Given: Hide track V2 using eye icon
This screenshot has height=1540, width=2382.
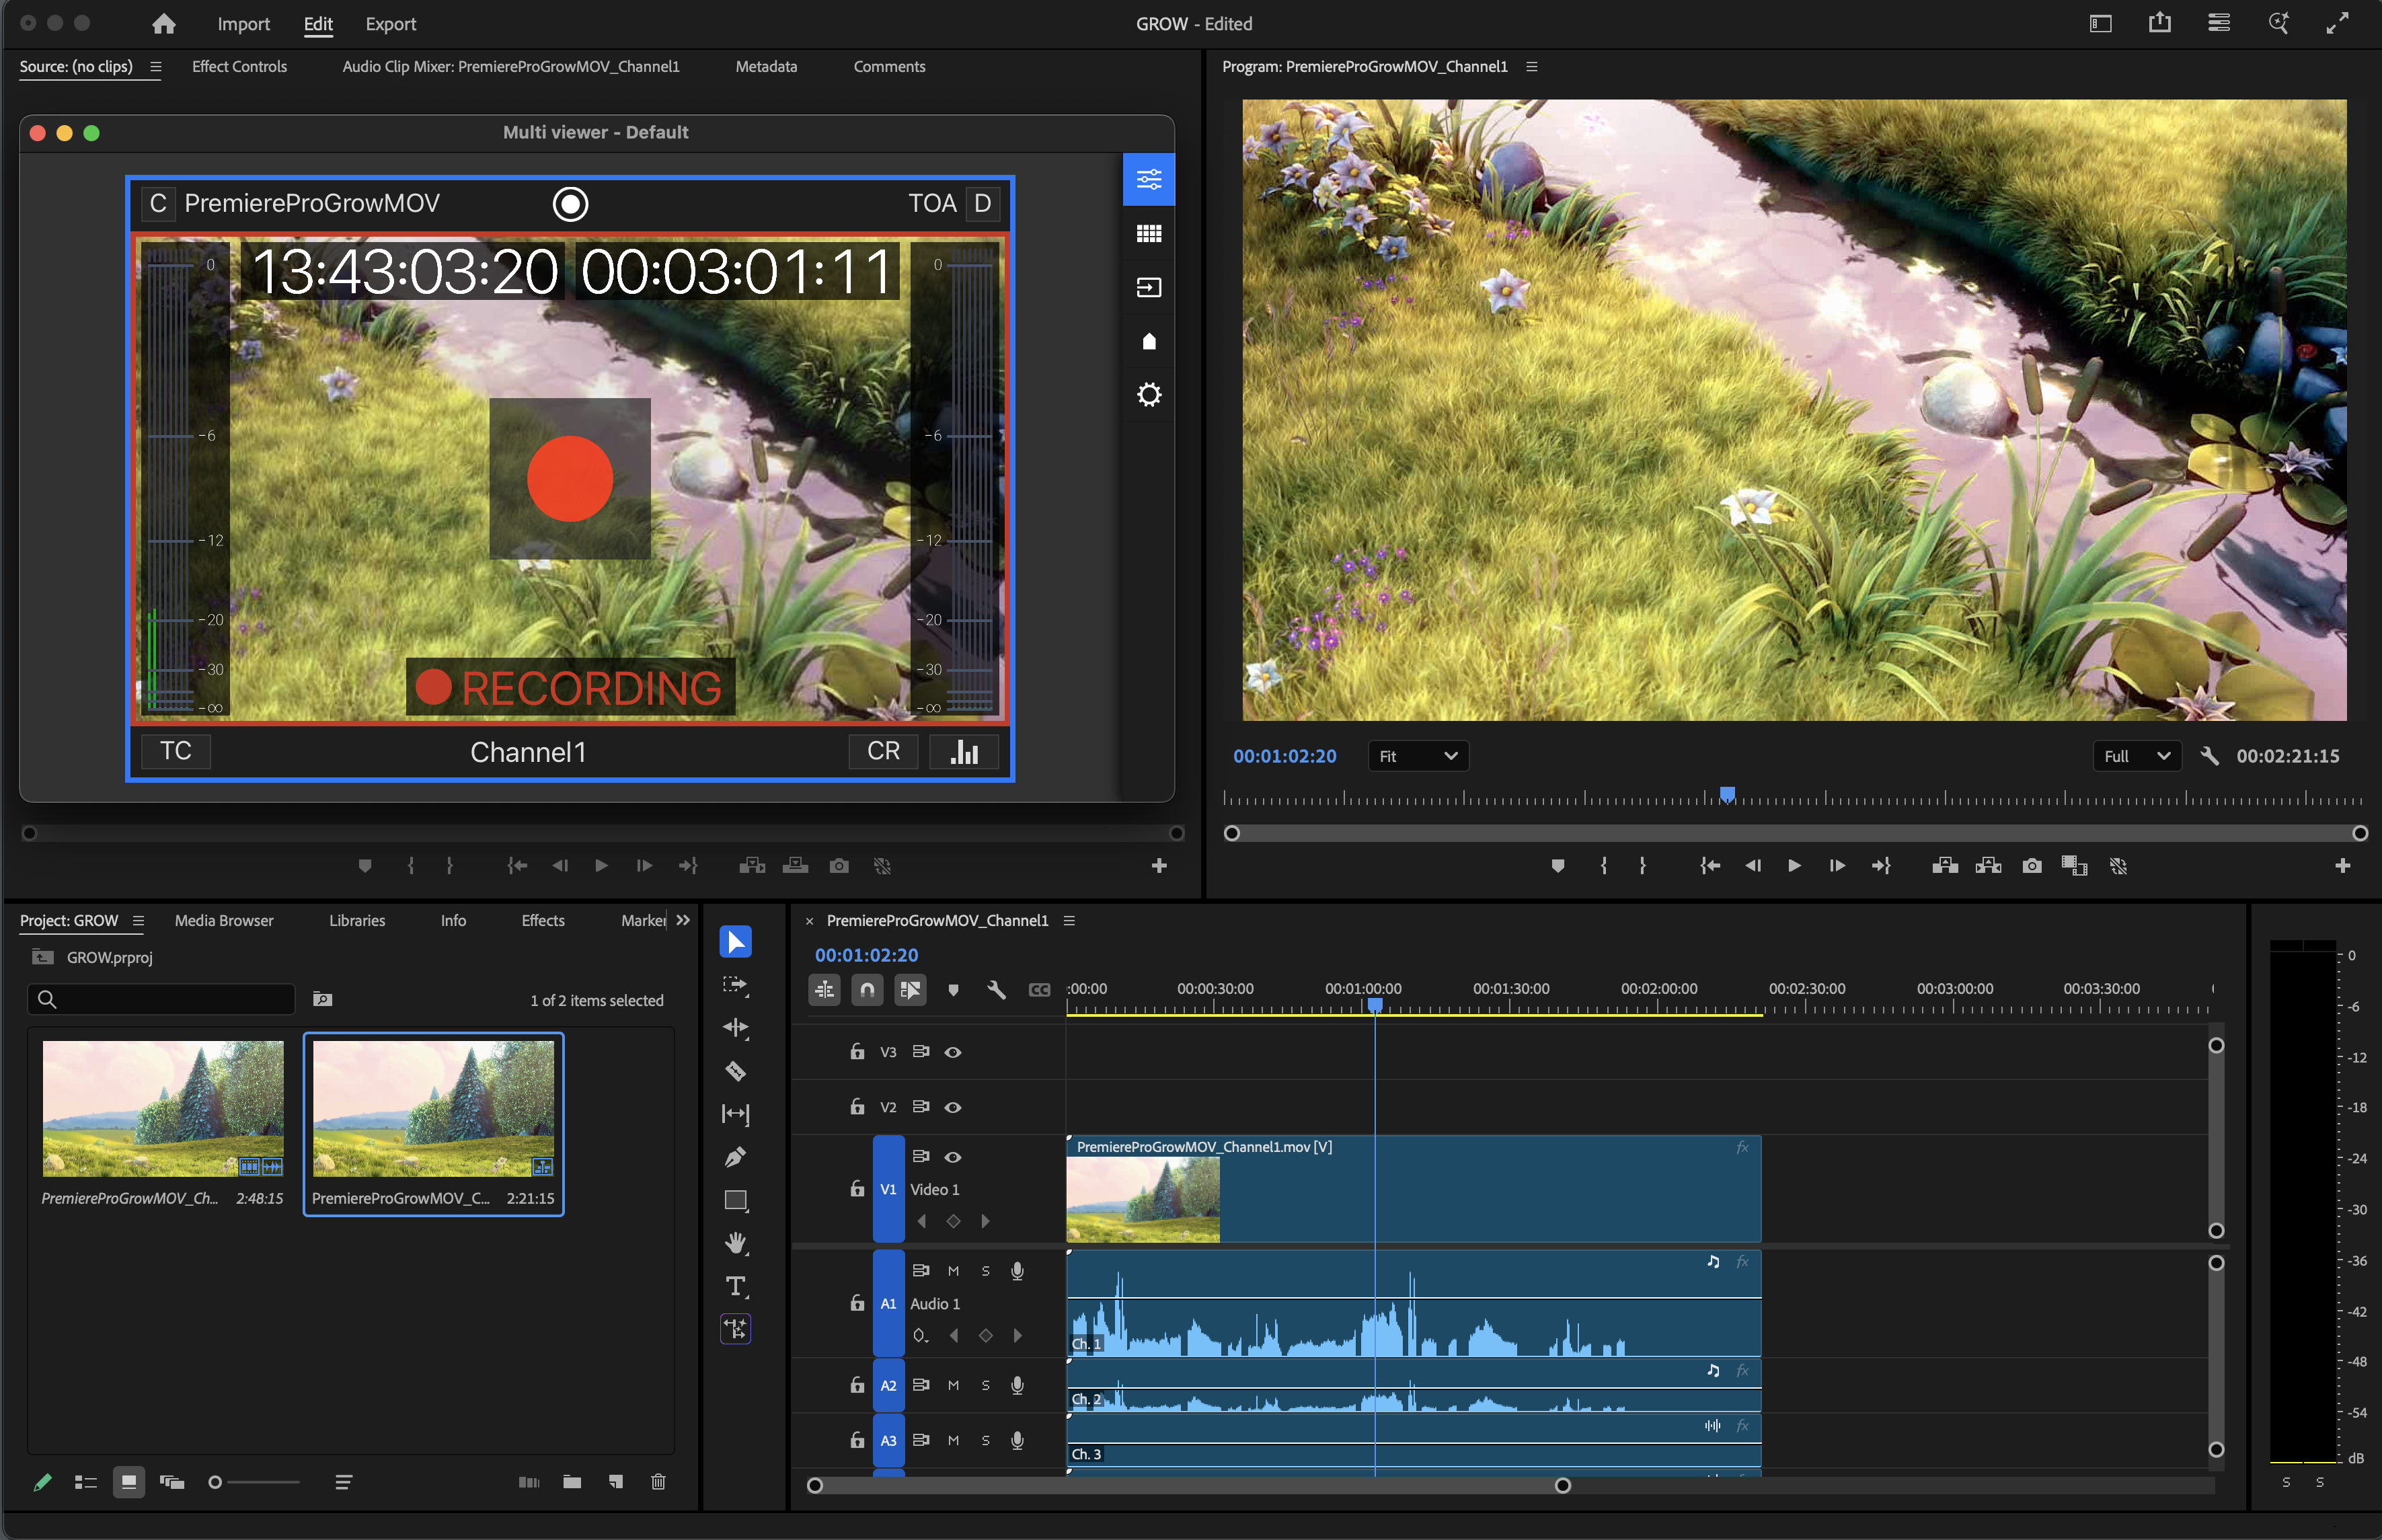Looking at the screenshot, I should 953,1107.
